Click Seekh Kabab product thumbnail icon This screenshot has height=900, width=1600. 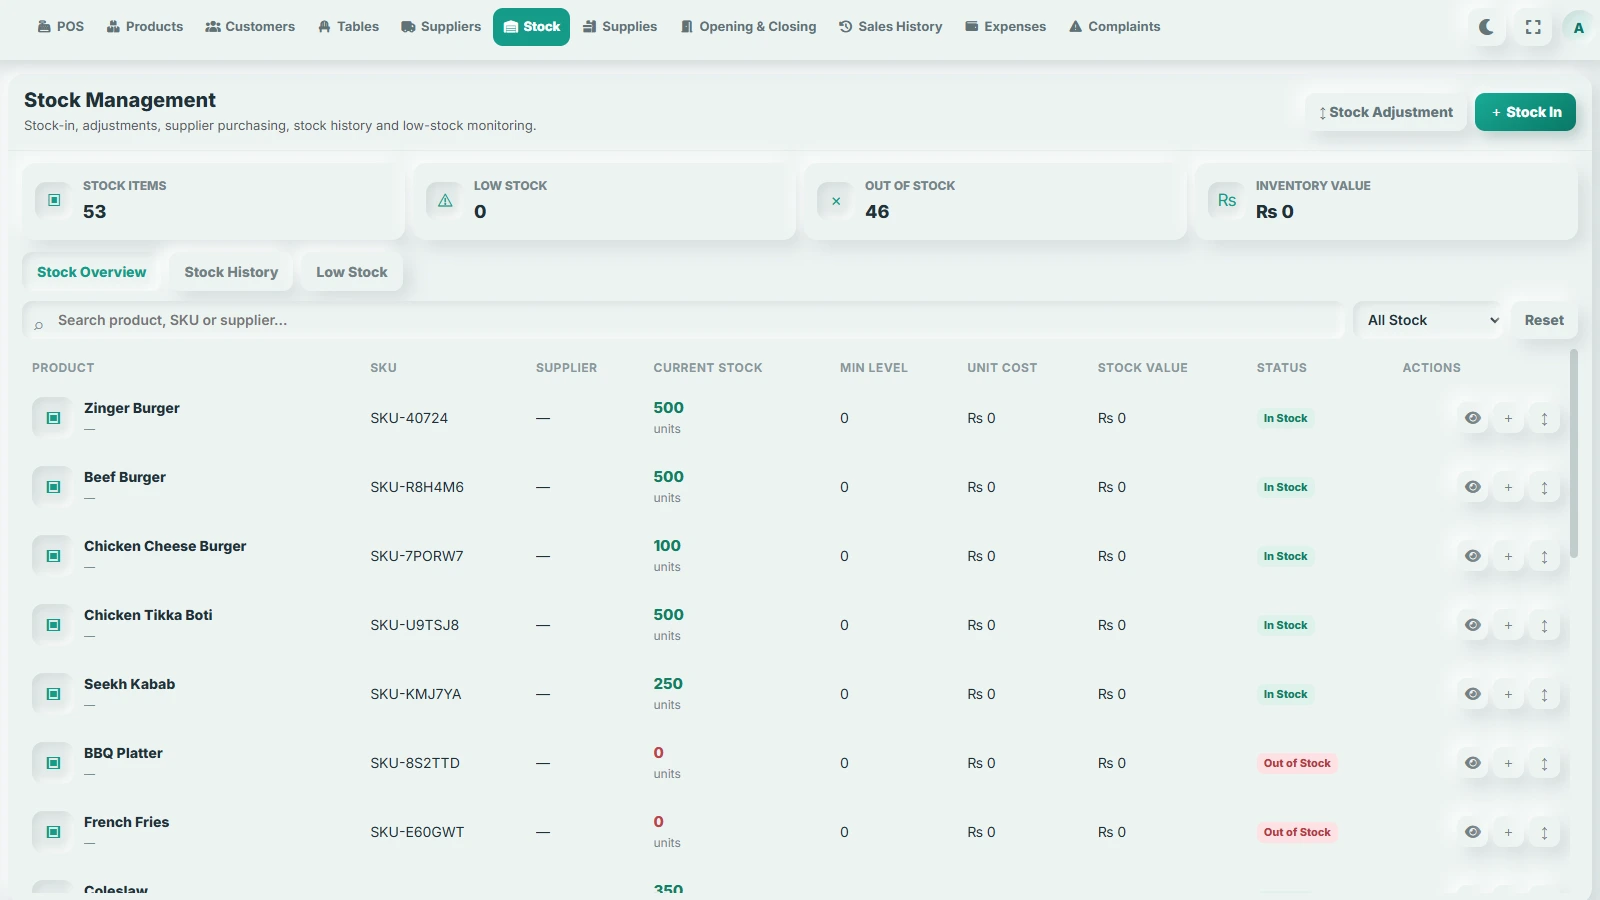[x=53, y=694]
